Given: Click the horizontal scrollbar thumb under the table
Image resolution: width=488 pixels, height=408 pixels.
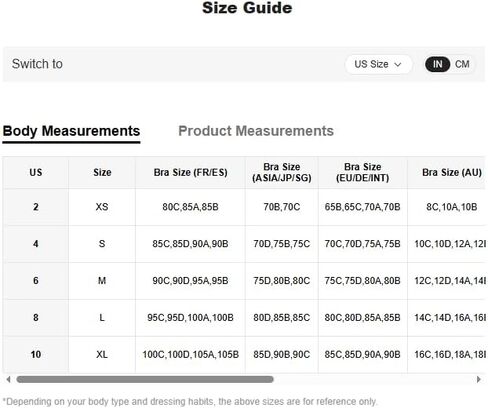Looking at the screenshot, I should pos(145,379).
